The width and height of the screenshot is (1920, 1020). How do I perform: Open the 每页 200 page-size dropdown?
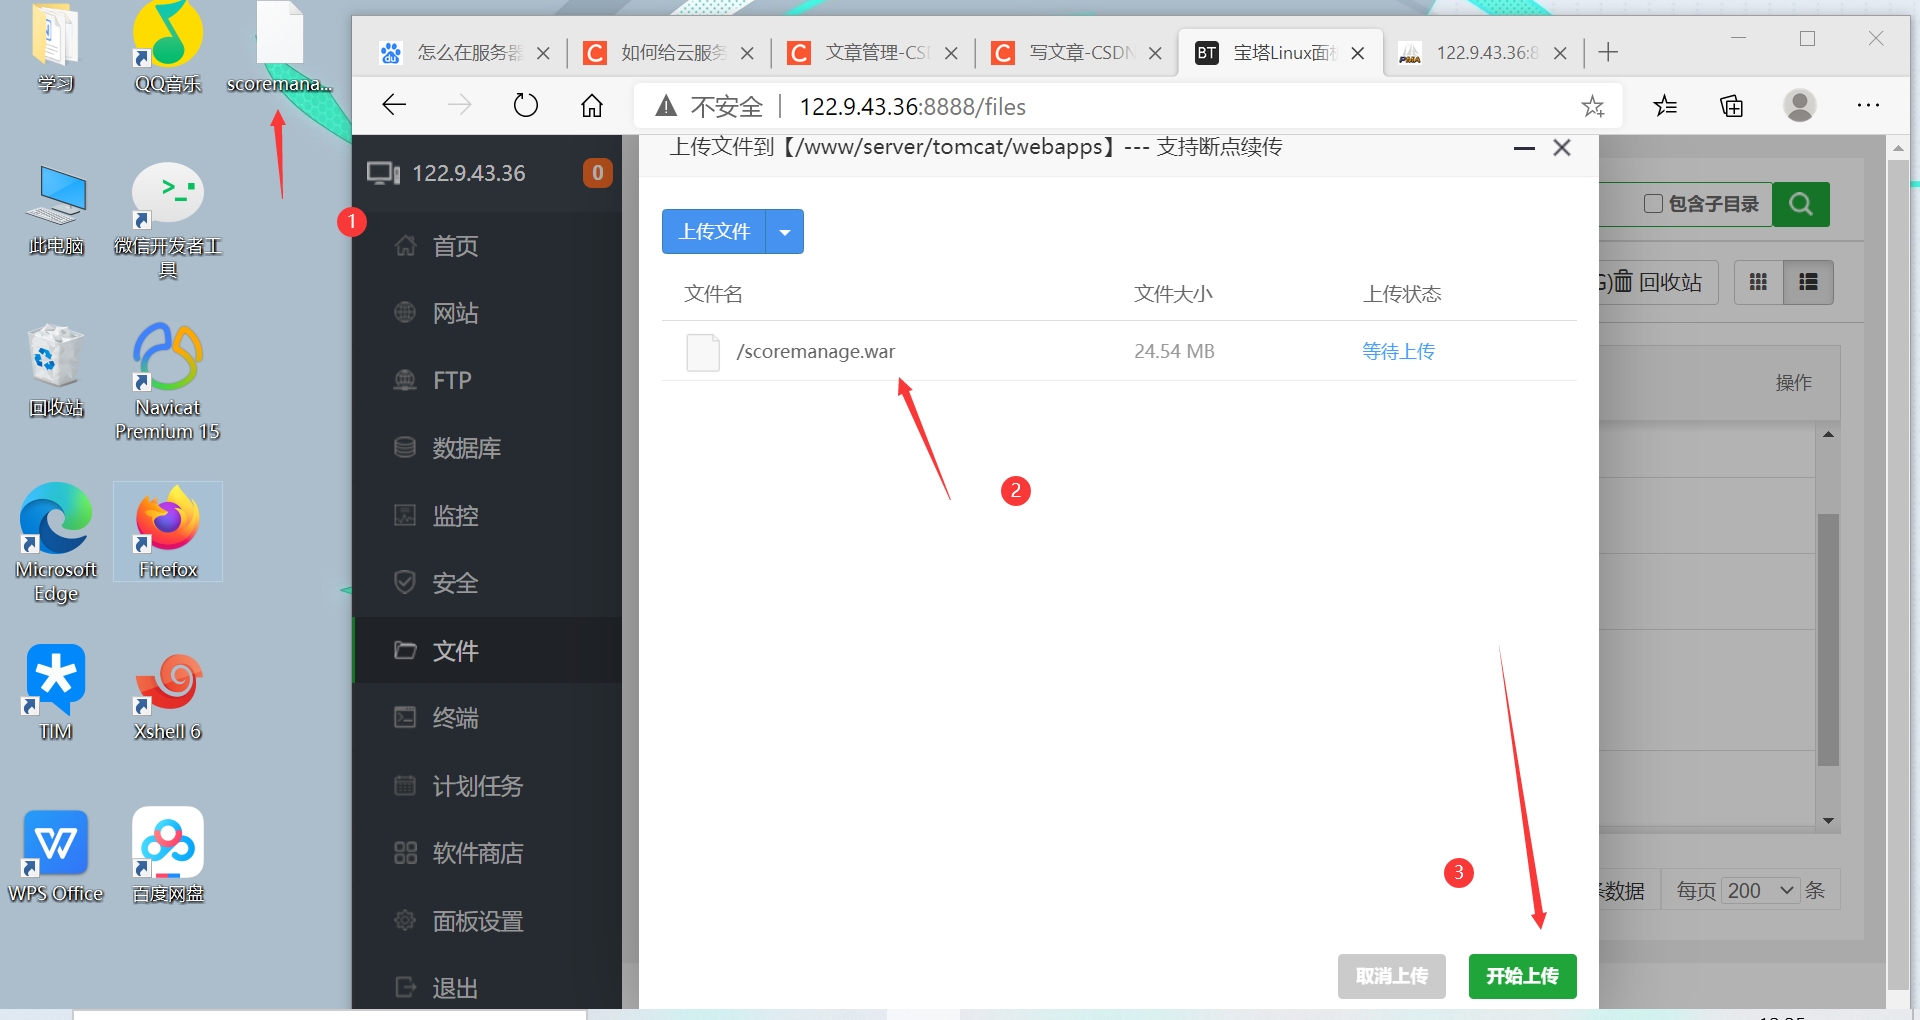coord(1760,890)
